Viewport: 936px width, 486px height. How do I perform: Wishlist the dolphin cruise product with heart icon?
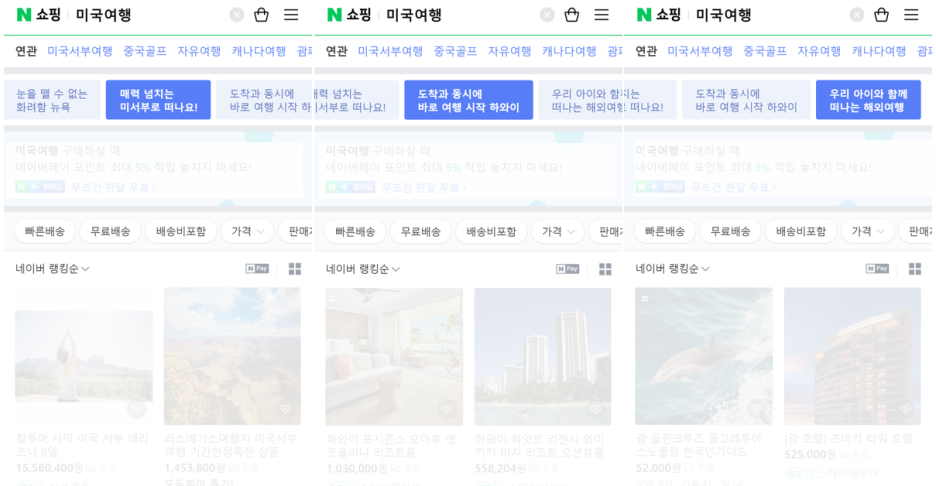(757, 408)
